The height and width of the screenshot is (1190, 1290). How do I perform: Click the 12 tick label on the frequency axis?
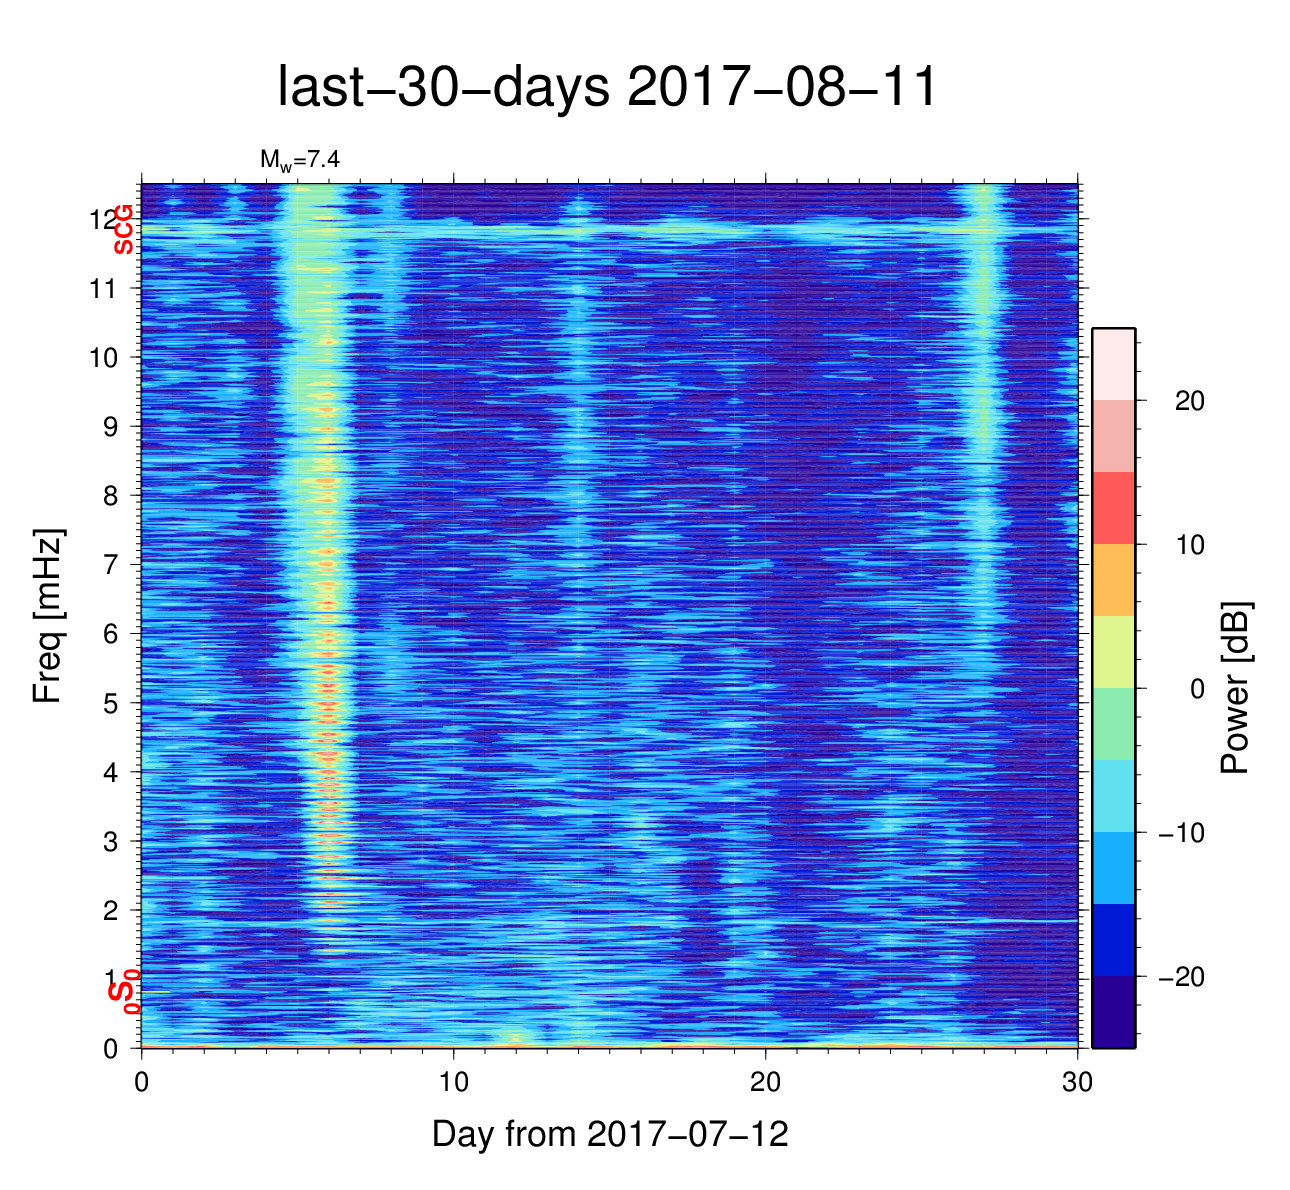click(103, 219)
